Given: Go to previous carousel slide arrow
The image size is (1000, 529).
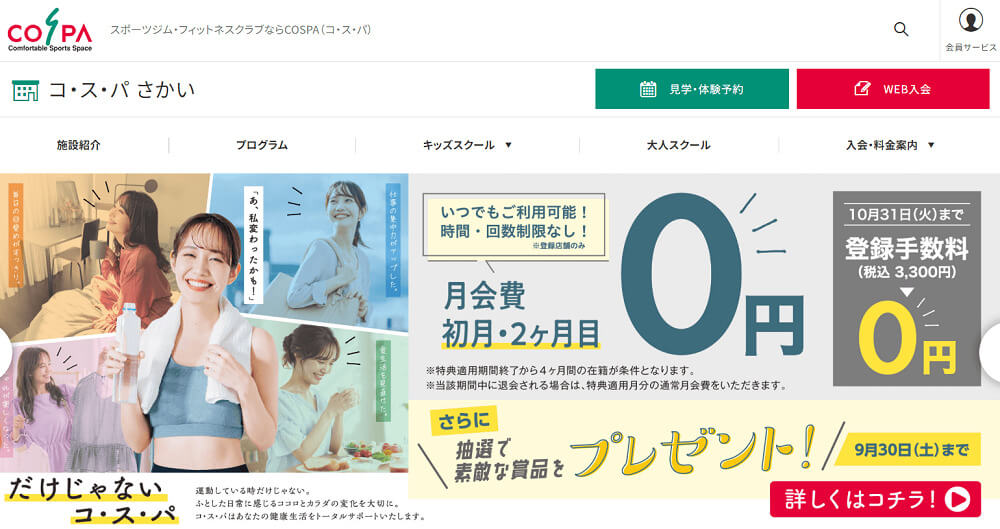Looking at the screenshot, I should coord(5,351).
